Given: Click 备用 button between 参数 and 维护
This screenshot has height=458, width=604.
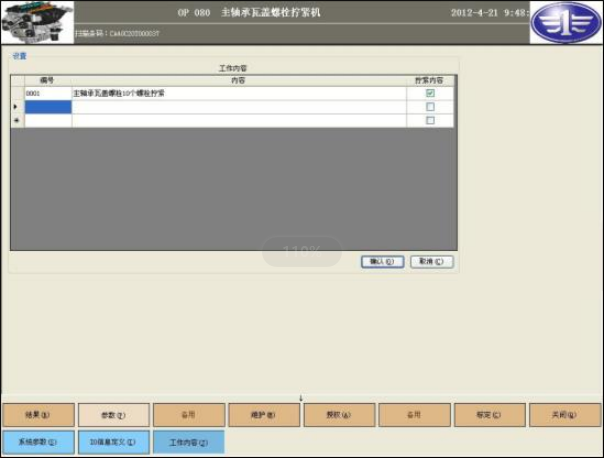Looking at the screenshot, I should click(x=189, y=415).
